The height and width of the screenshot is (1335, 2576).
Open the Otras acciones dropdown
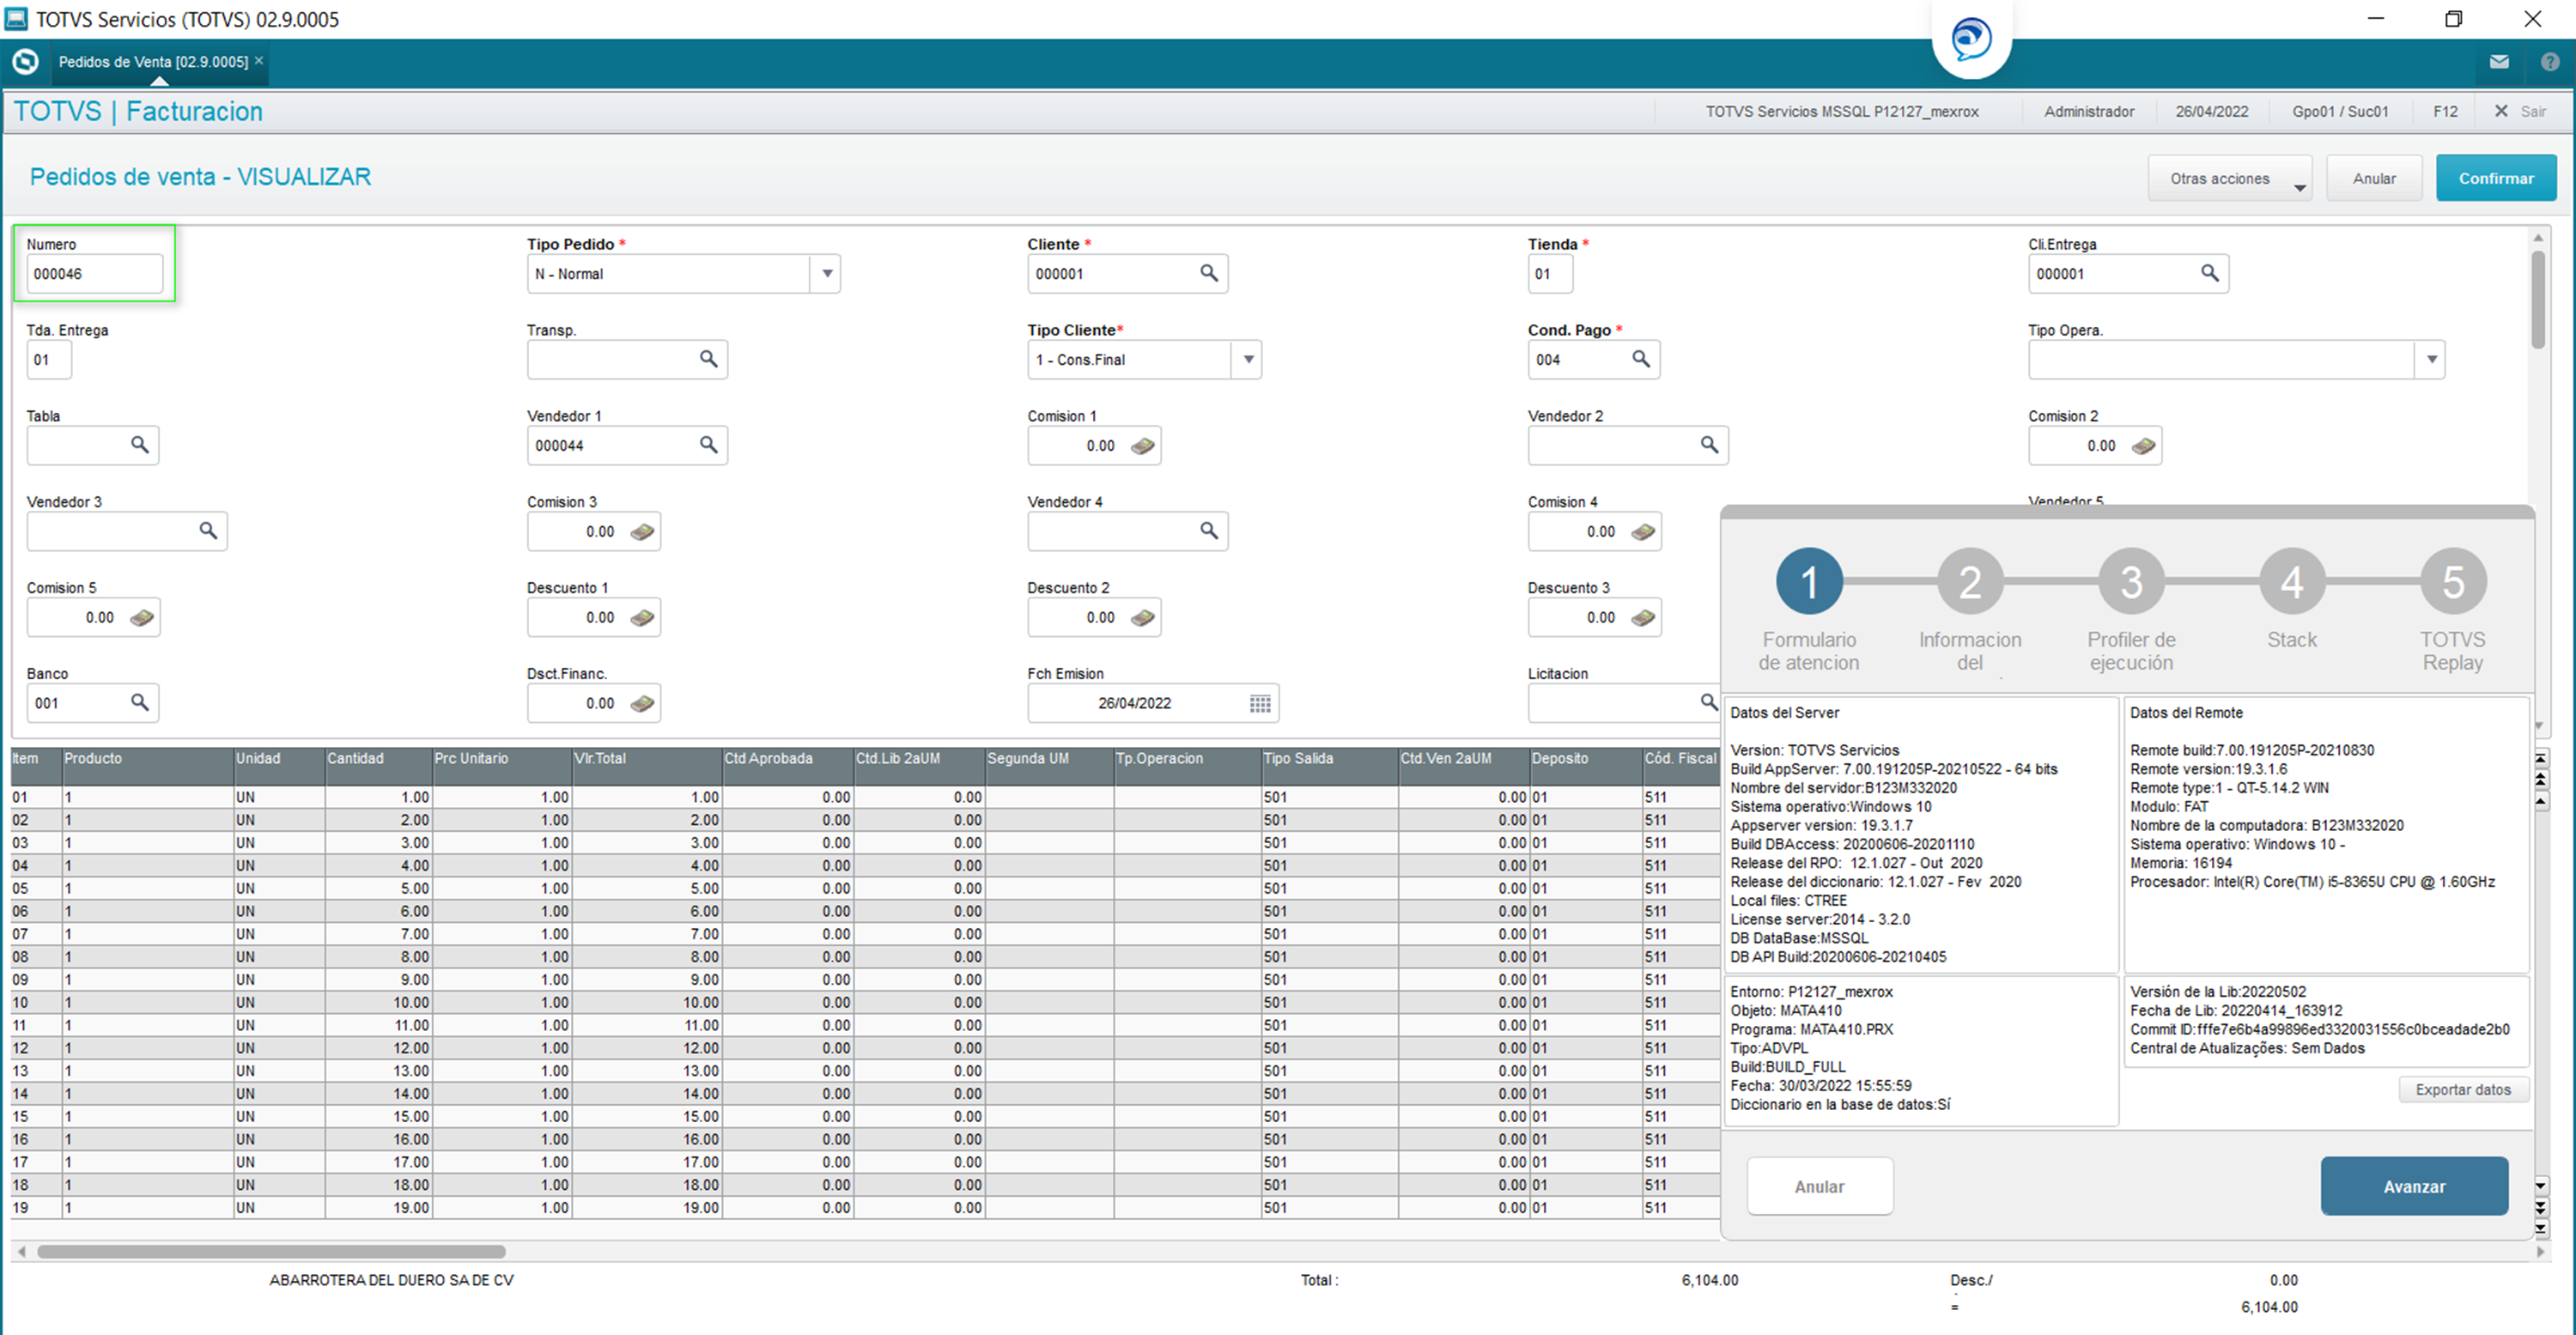[x=2230, y=179]
